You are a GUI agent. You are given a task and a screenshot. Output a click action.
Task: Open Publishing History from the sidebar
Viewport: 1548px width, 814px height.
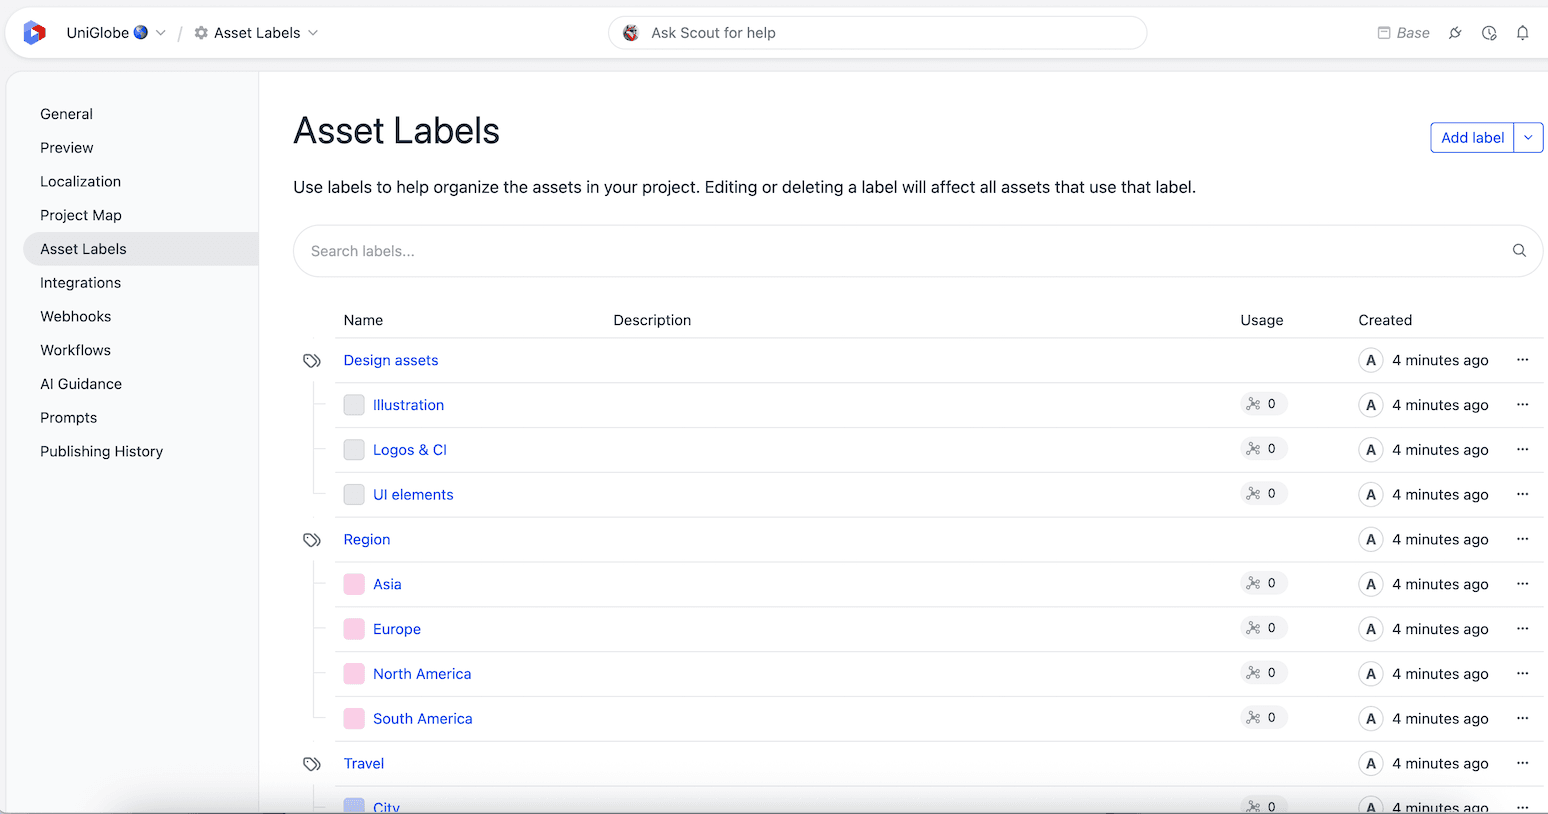(x=101, y=451)
